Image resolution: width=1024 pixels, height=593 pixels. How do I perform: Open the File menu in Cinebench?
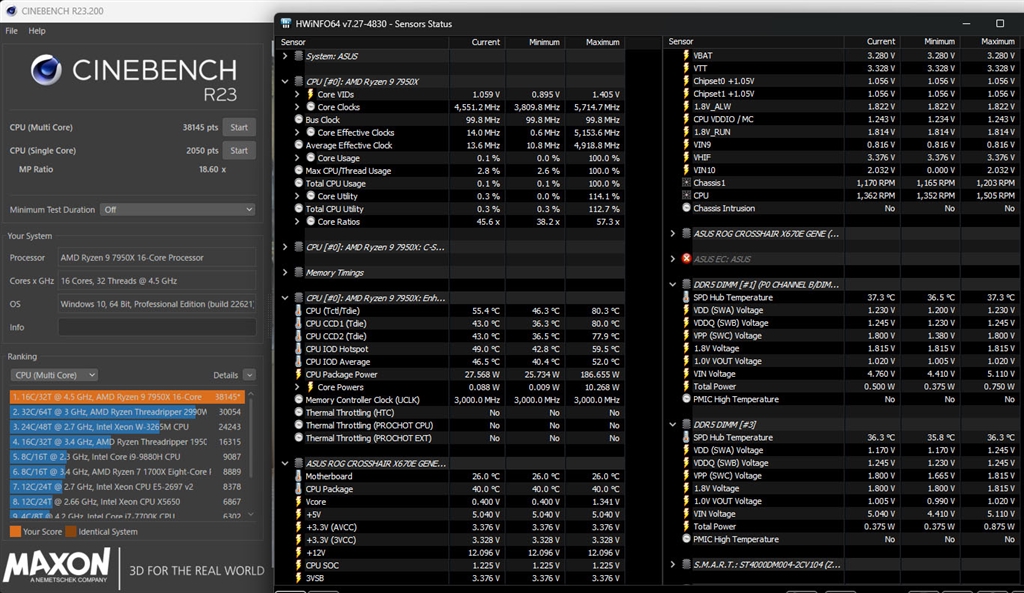point(12,31)
